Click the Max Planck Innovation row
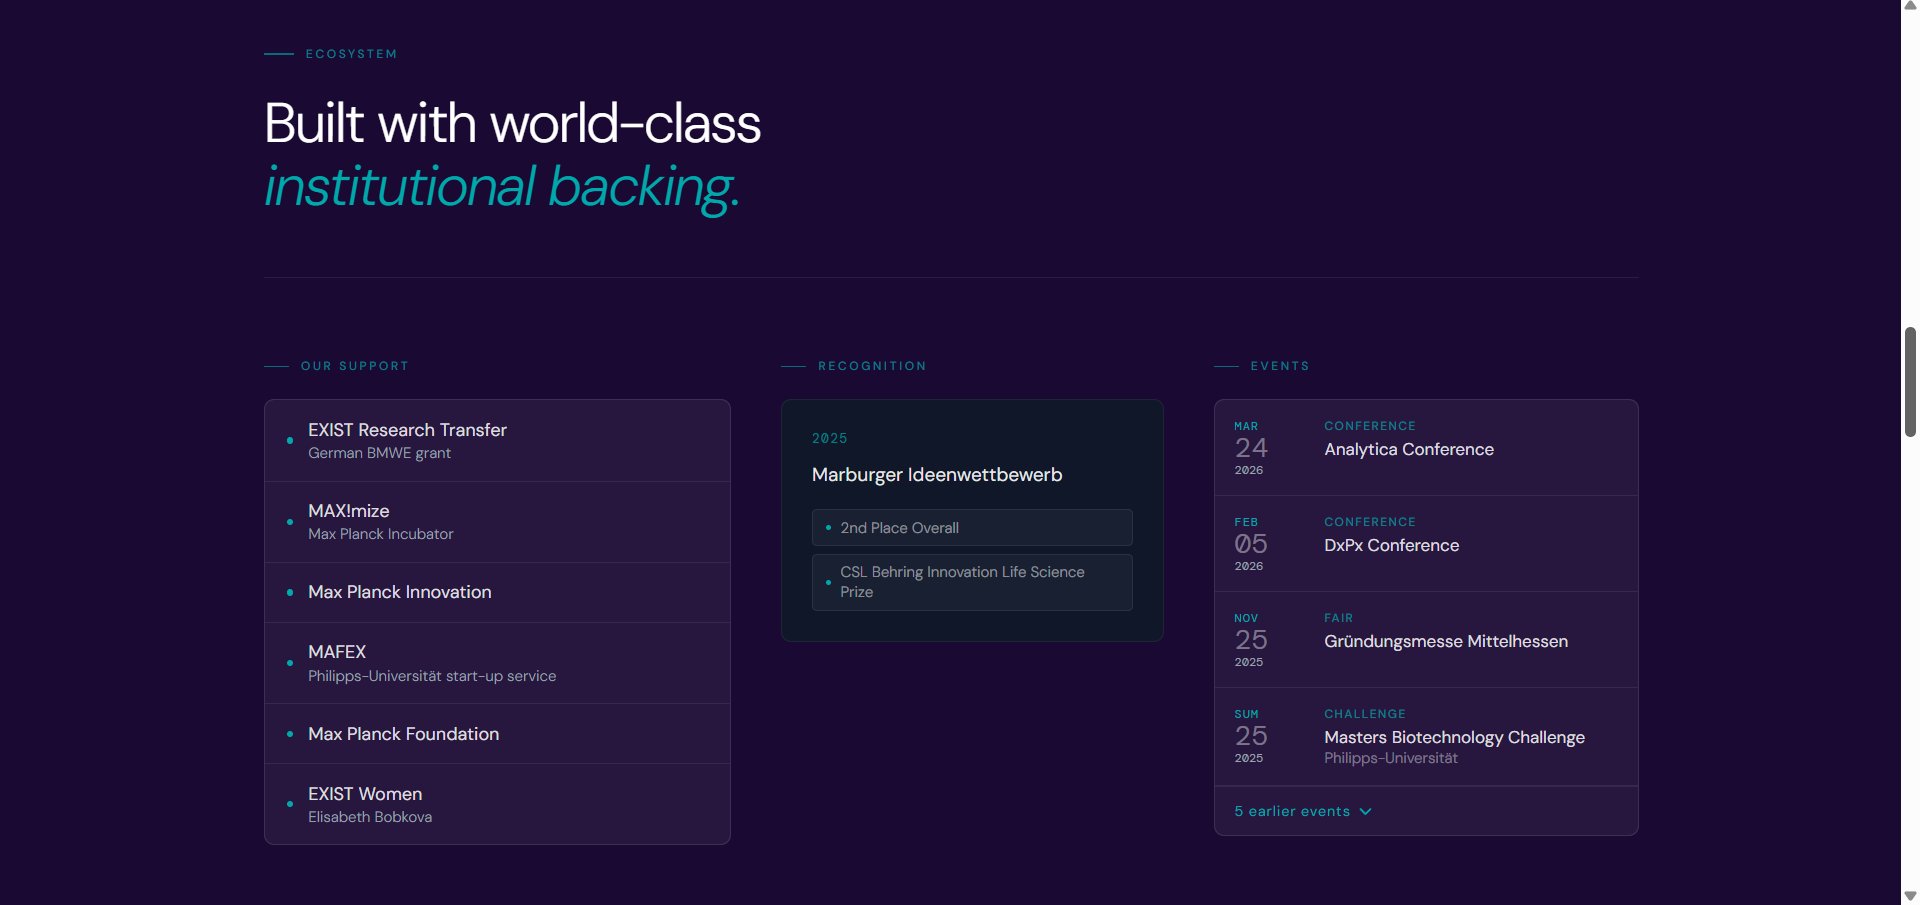The height and width of the screenshot is (905, 1920). pyautogui.click(x=400, y=592)
